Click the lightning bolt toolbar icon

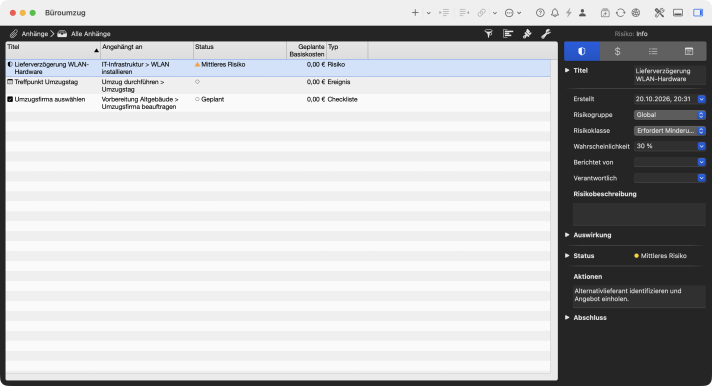pos(569,13)
